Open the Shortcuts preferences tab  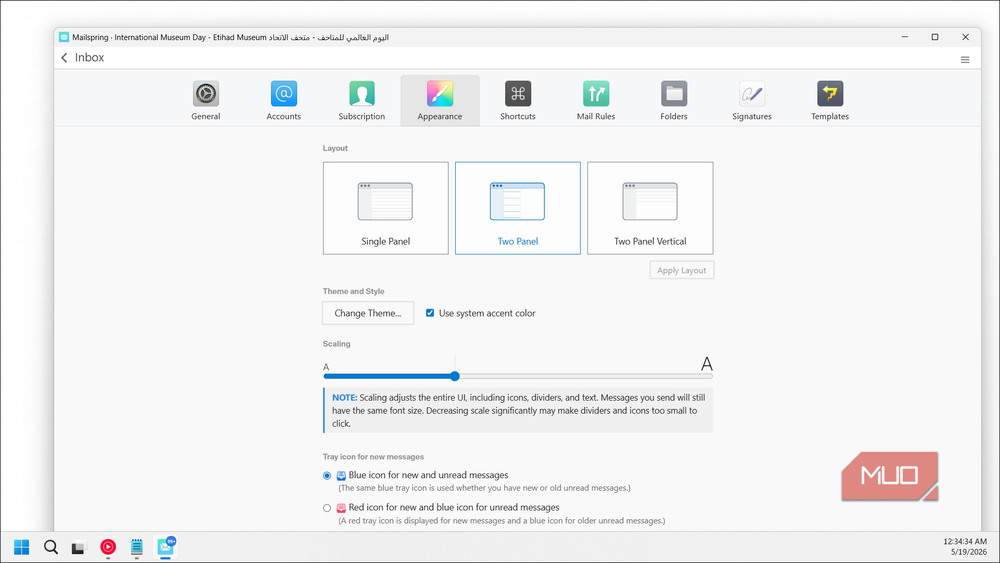pos(518,101)
